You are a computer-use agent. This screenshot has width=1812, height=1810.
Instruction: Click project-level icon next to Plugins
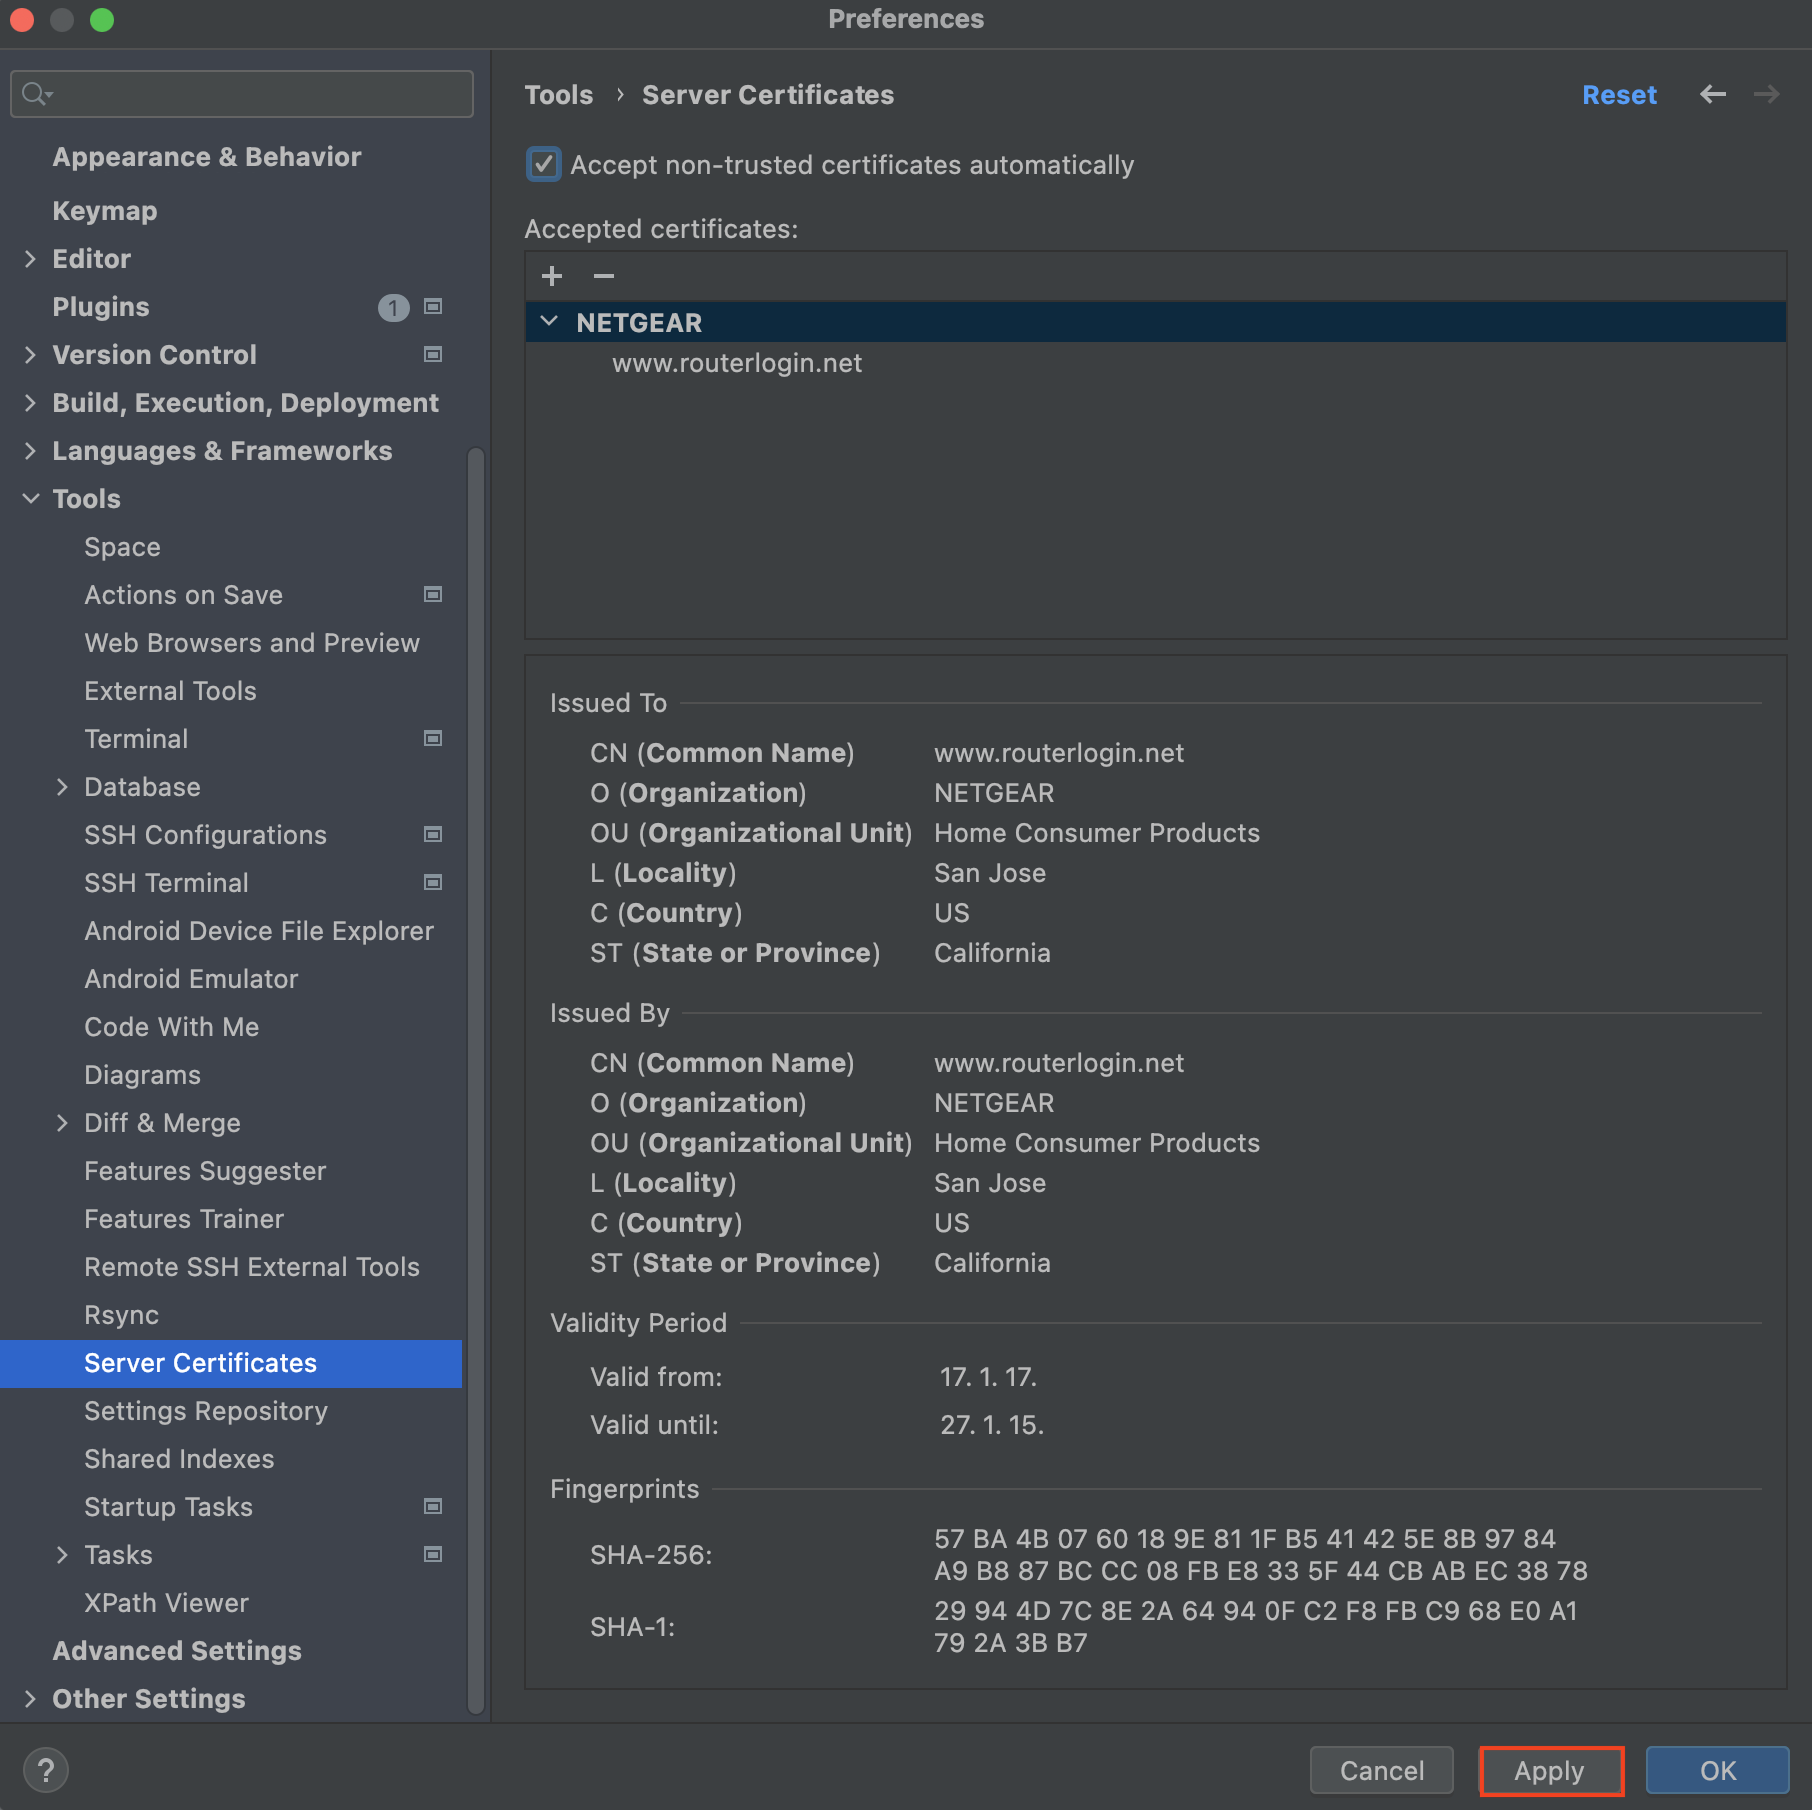pos(433,306)
